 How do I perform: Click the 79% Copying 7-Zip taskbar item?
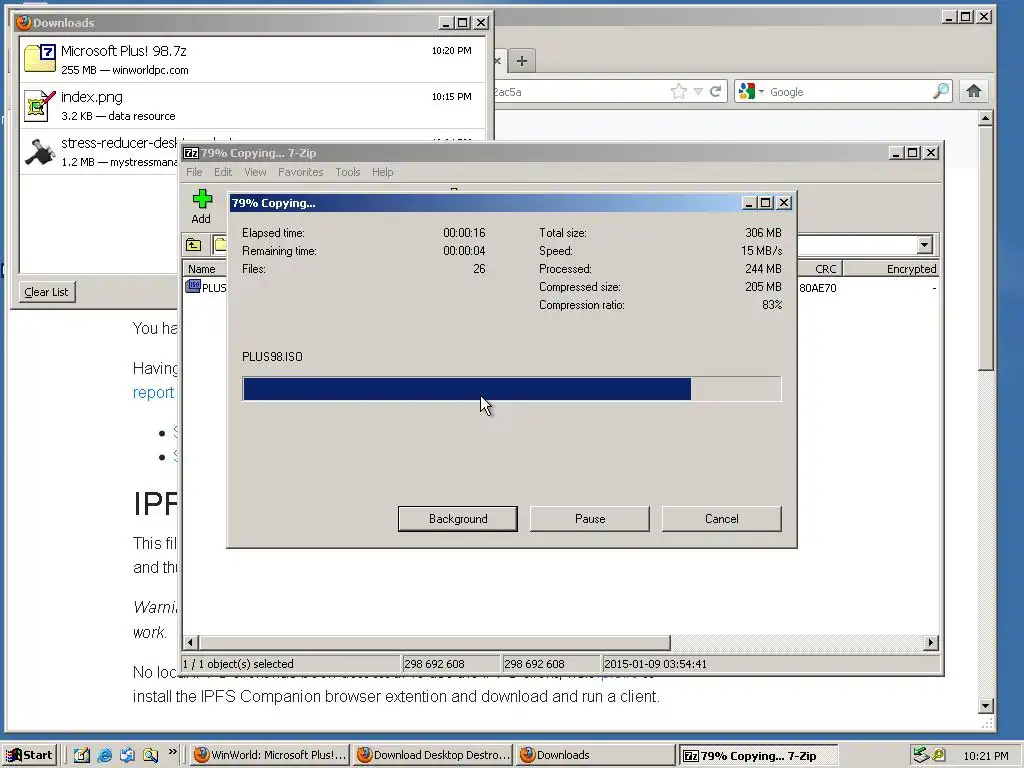[x=758, y=755]
